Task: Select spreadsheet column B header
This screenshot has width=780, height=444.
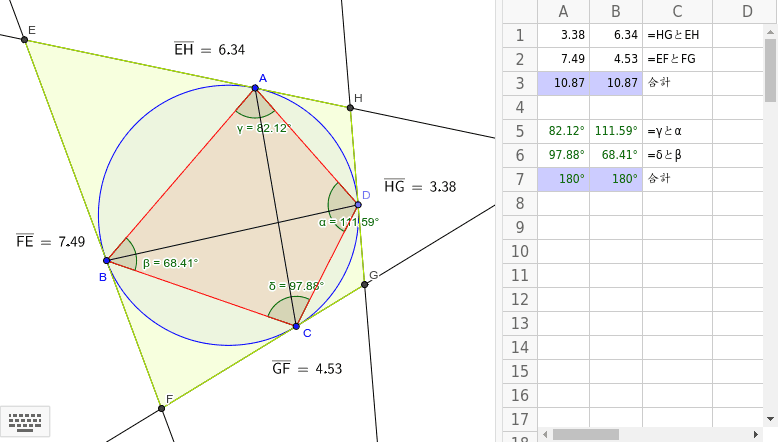Action: tap(616, 11)
